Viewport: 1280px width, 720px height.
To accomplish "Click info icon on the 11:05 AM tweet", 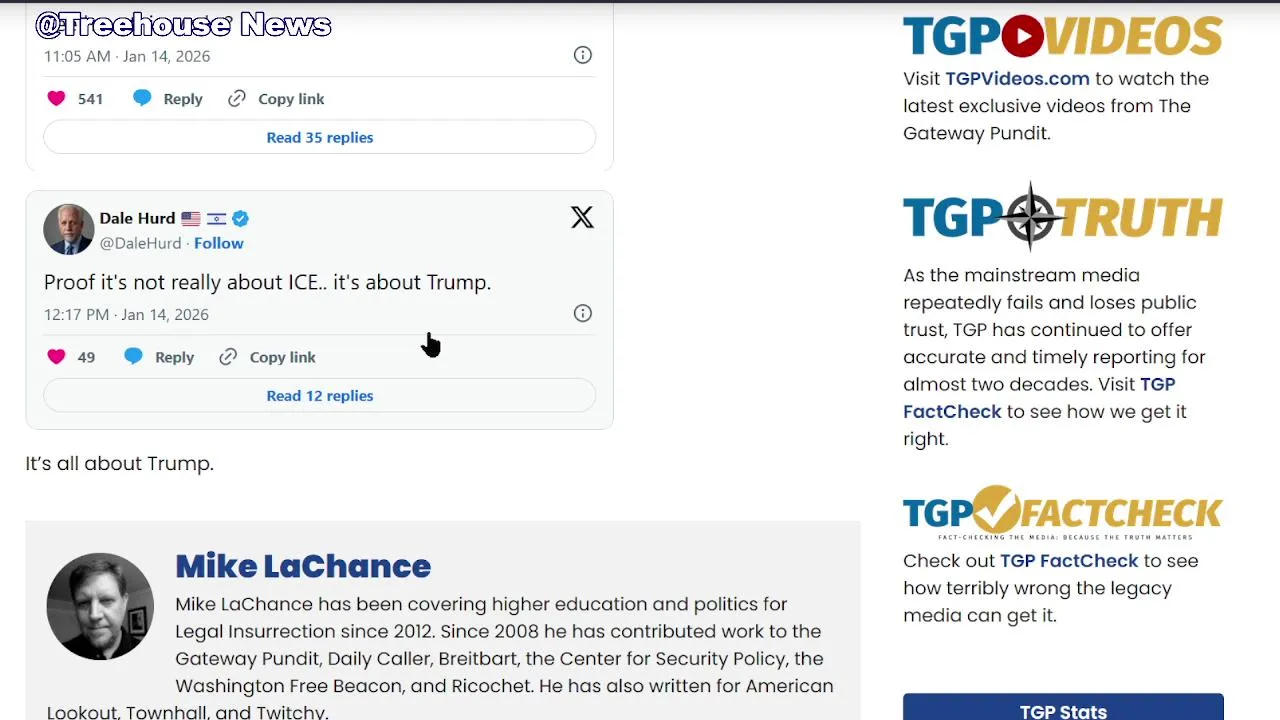I will click(x=582, y=55).
